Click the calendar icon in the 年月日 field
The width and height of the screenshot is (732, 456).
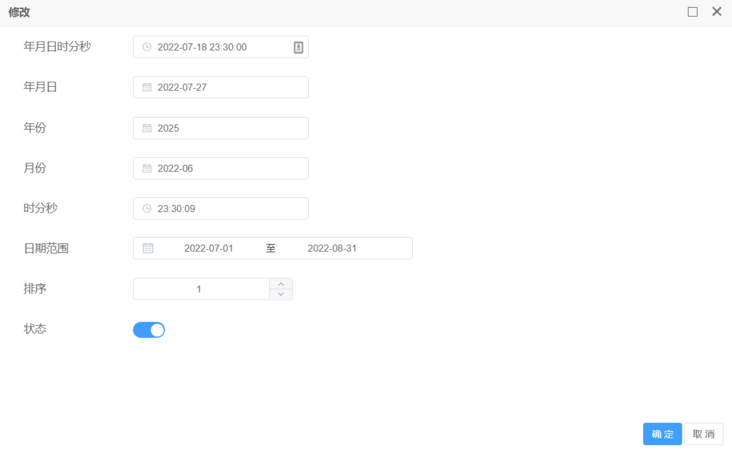147,87
